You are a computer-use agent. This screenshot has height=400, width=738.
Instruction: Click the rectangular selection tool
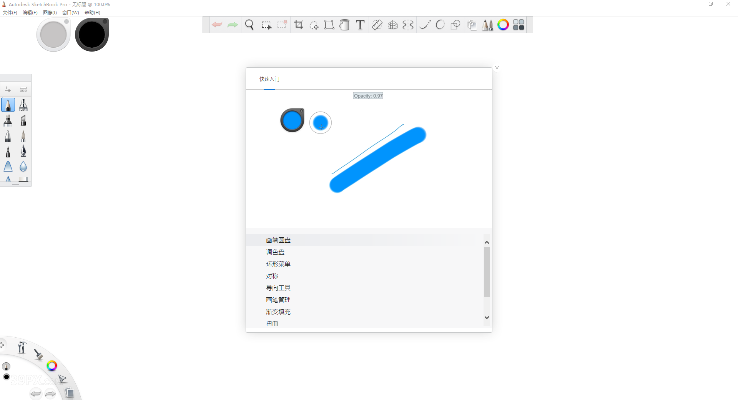(266, 25)
